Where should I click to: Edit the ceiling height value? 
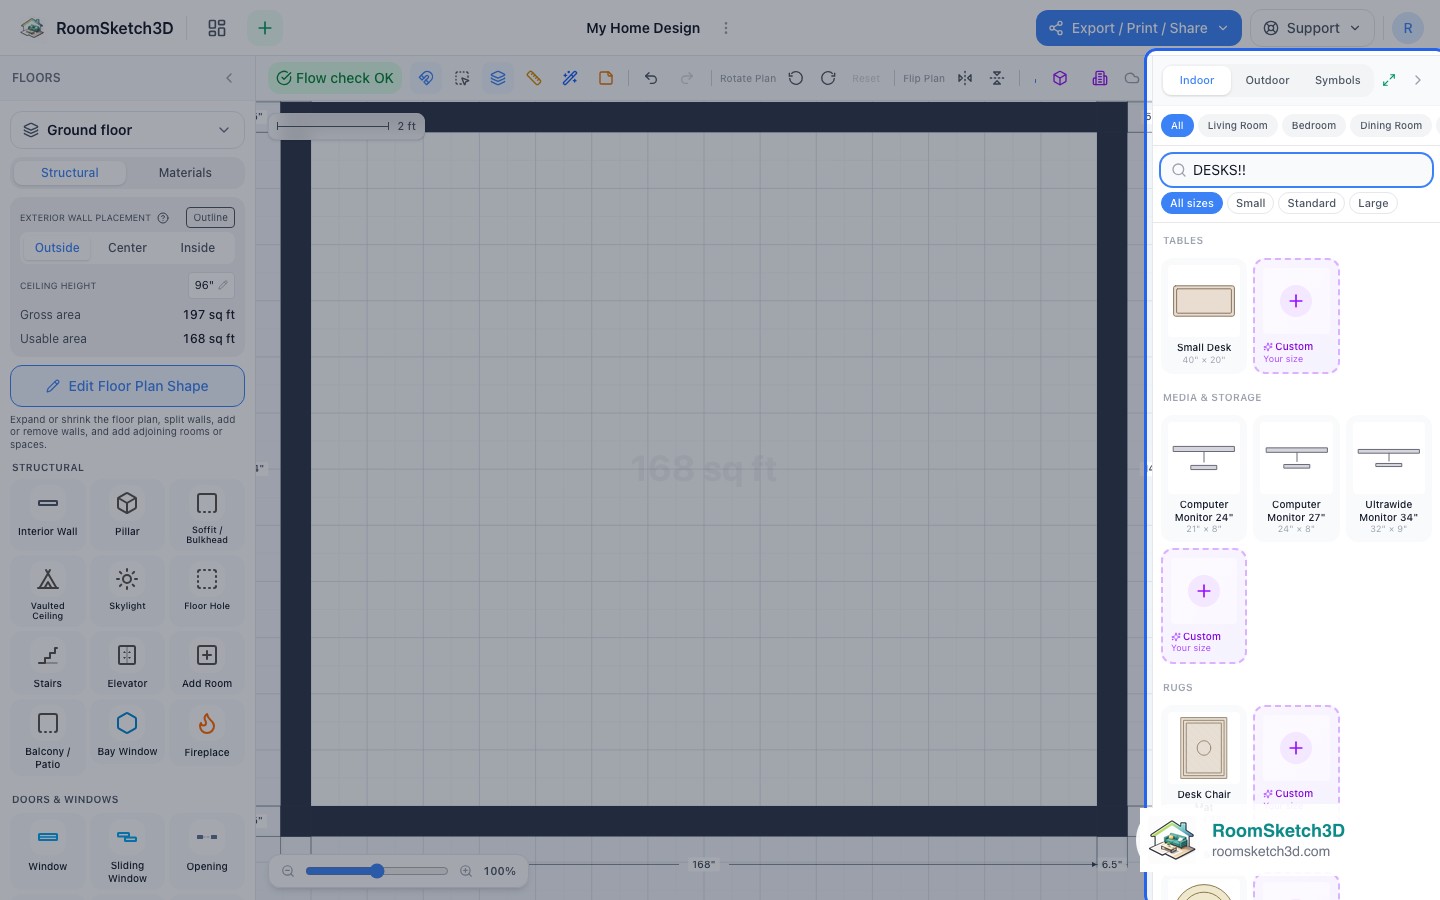211,285
